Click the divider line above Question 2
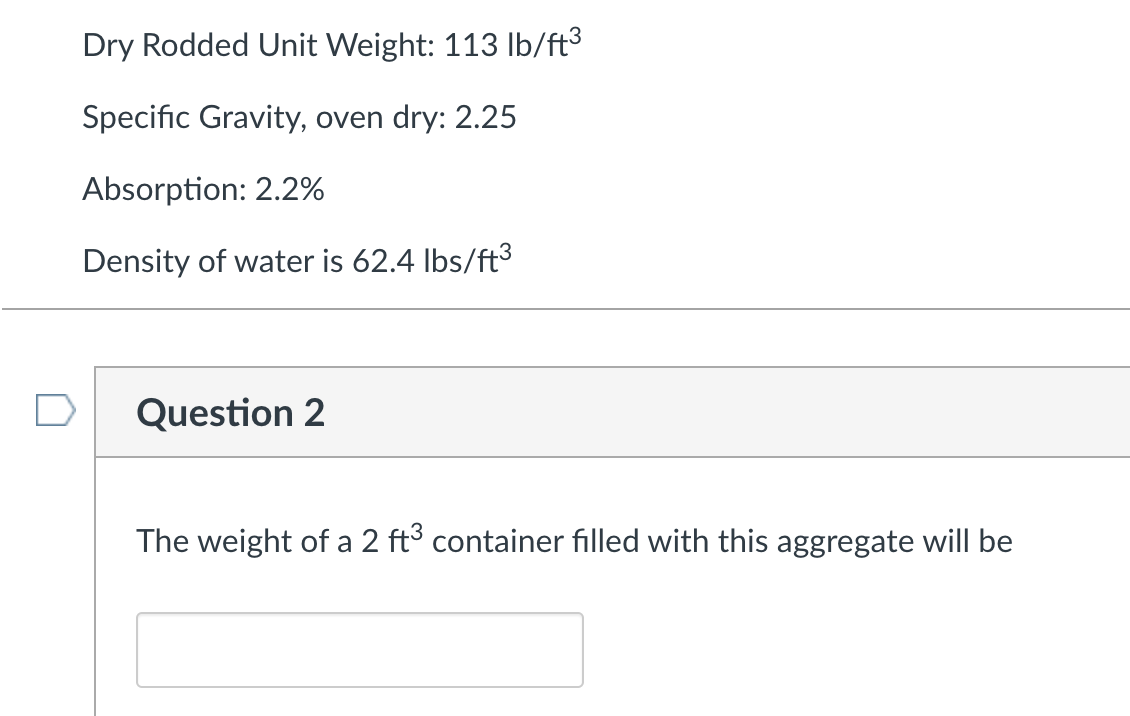 565,309
